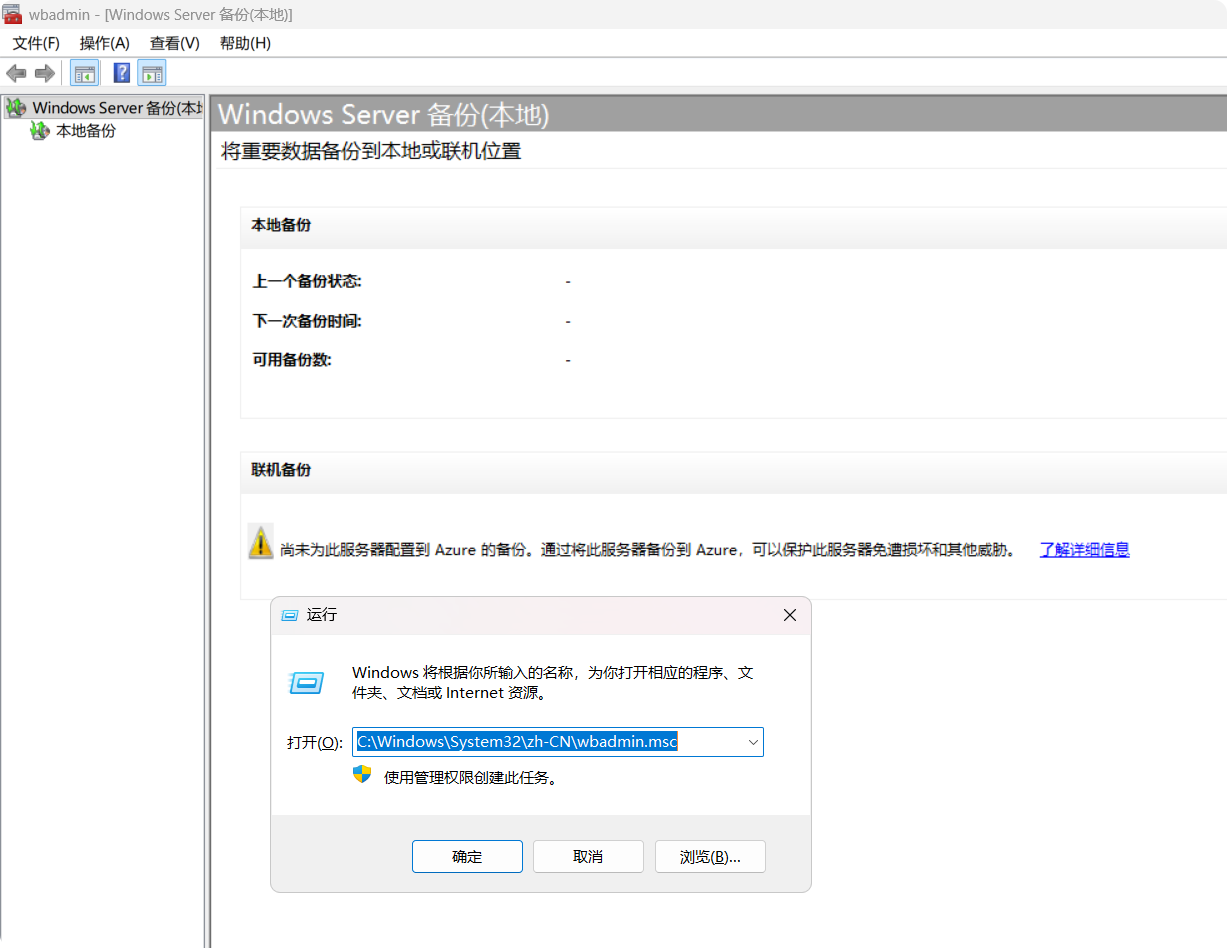The width and height of the screenshot is (1227, 948).
Task: Go forward with the toolbar forward arrow
Action: (x=44, y=73)
